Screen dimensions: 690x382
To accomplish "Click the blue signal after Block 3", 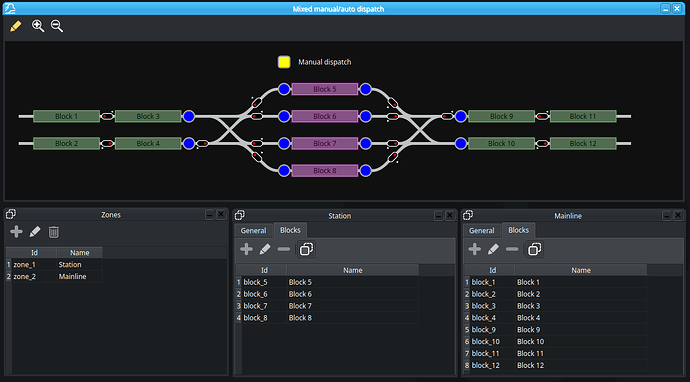I will pyautogui.click(x=189, y=116).
